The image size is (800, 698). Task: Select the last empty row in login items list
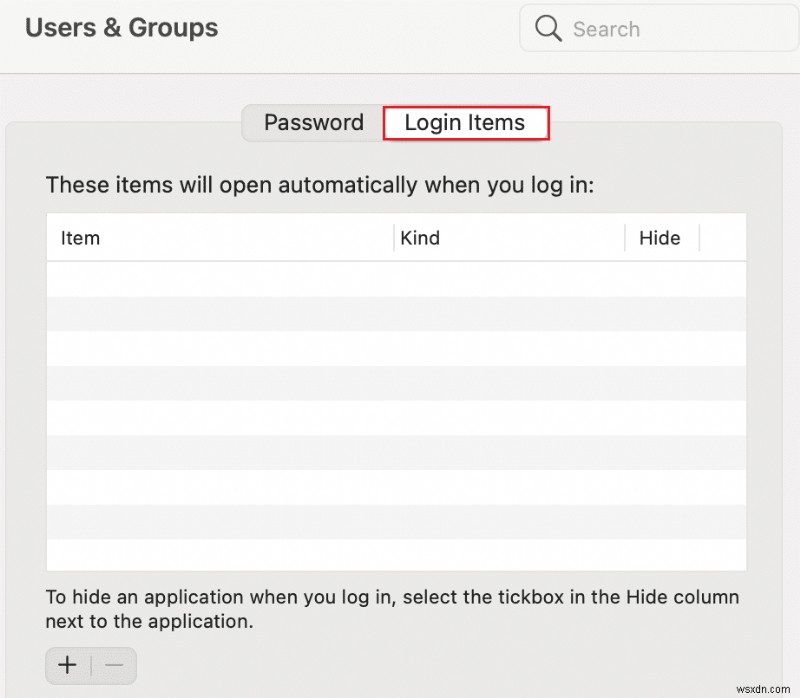(x=396, y=554)
